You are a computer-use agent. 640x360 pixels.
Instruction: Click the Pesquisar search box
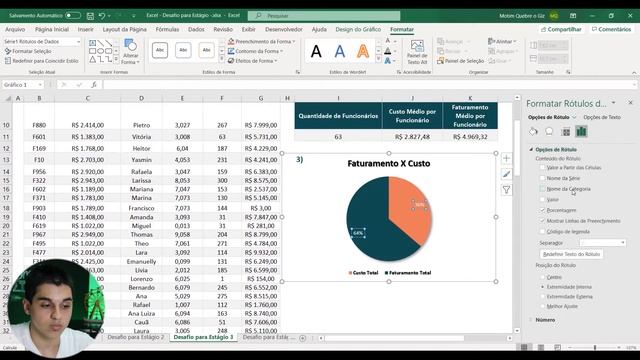(x=324, y=16)
